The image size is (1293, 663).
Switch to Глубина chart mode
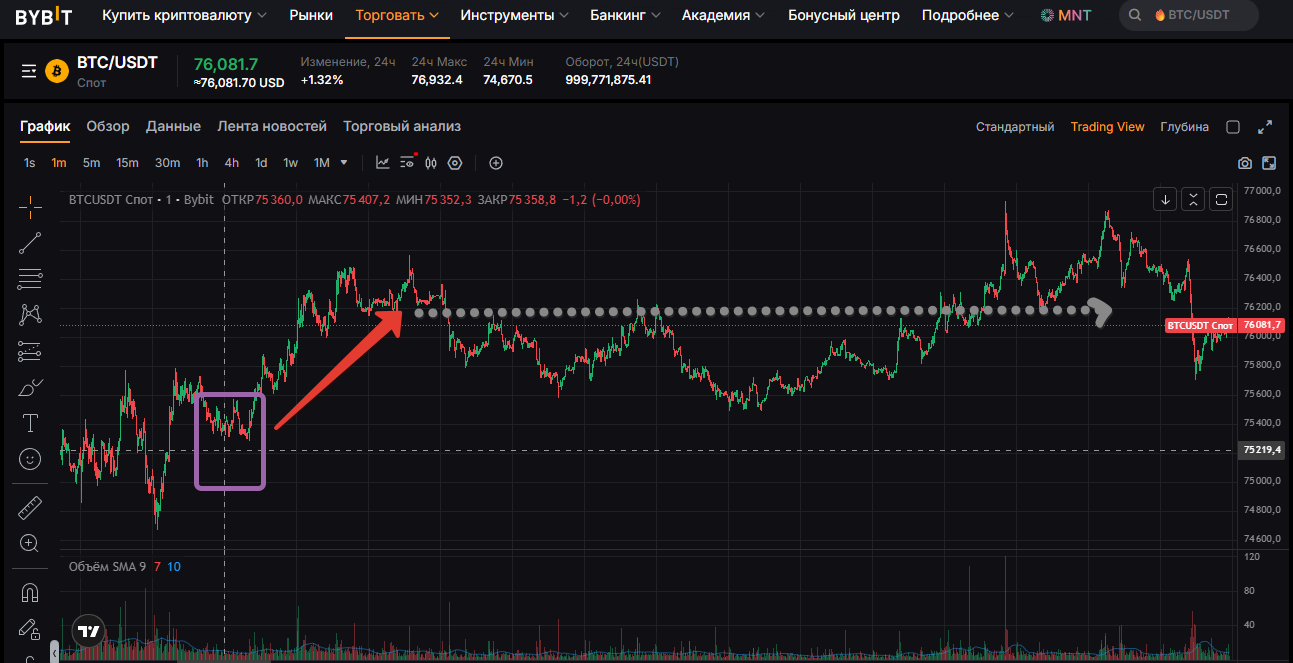coord(1184,127)
